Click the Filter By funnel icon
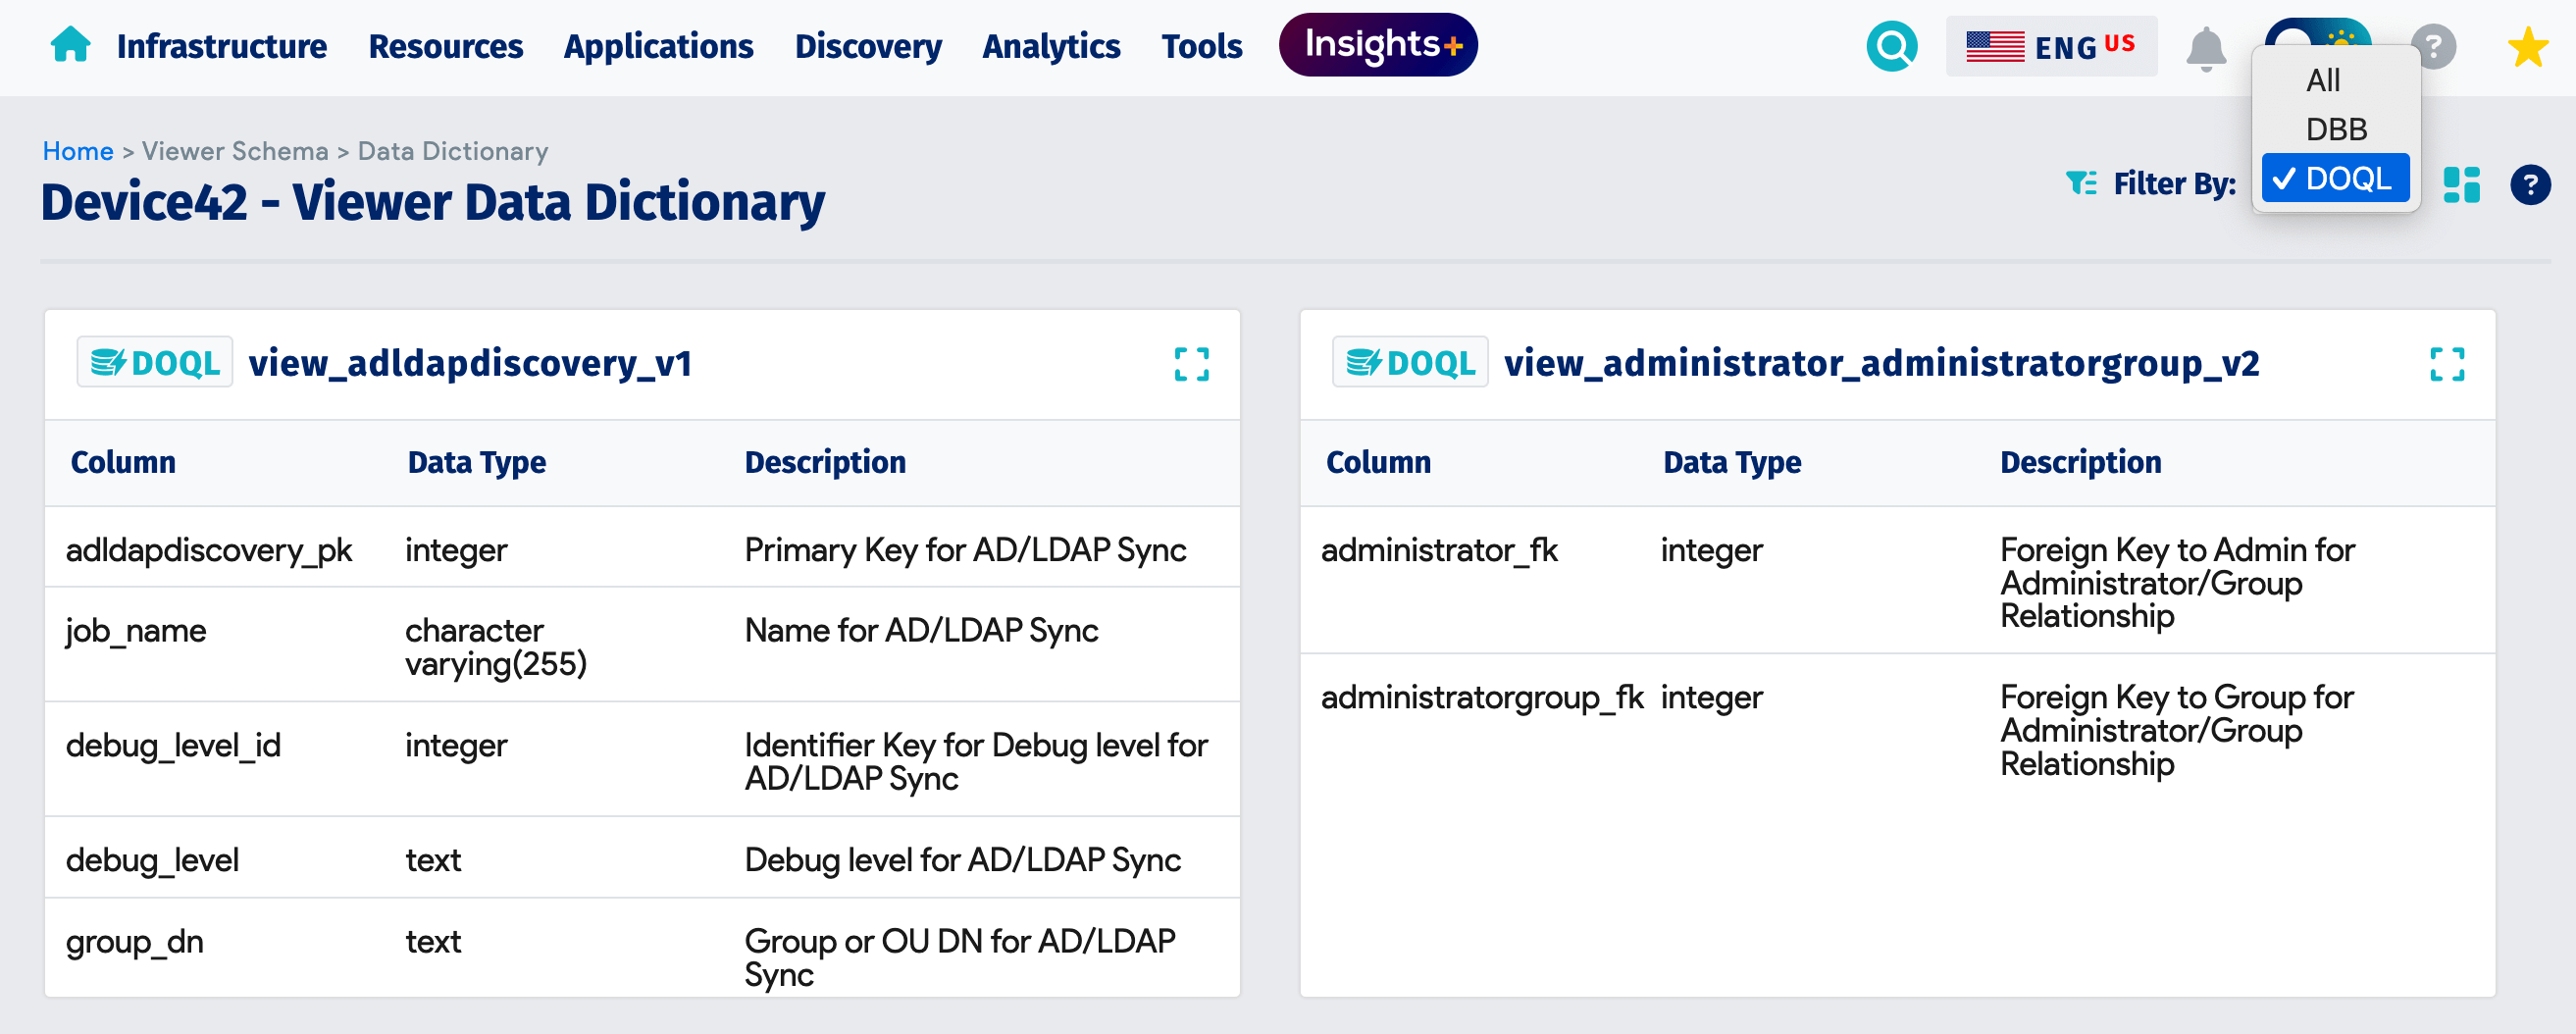 [x=2081, y=183]
